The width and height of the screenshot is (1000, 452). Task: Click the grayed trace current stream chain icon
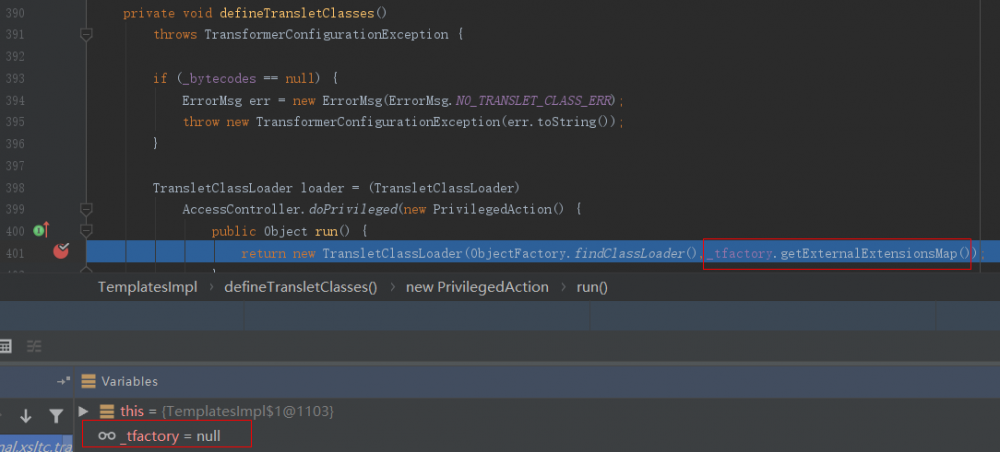[34, 346]
